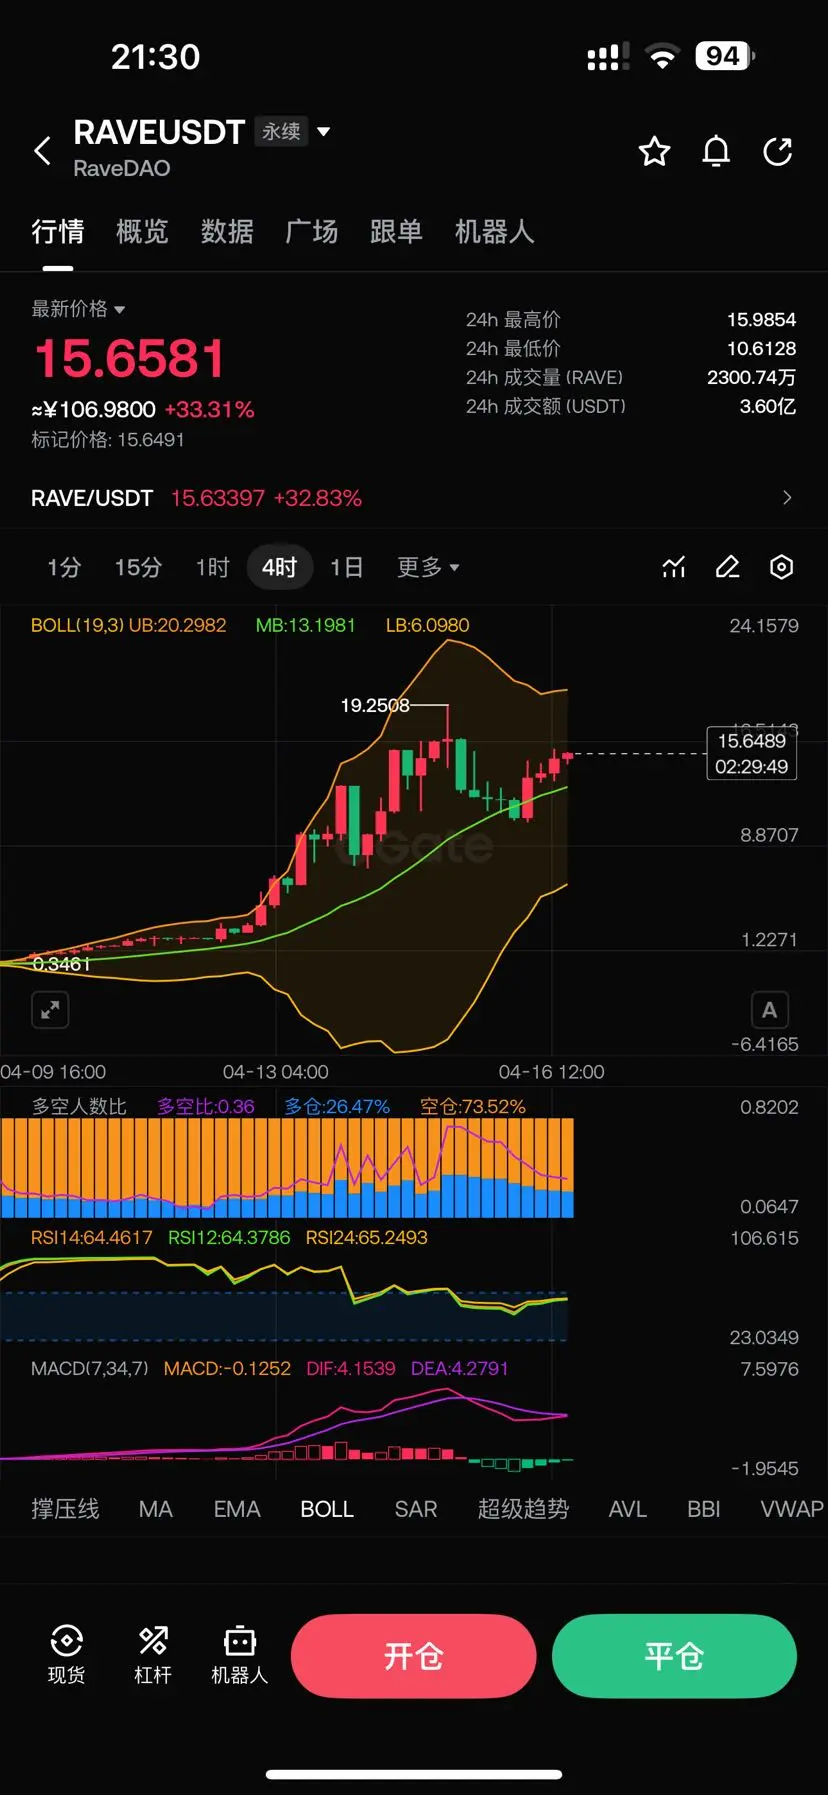Image resolution: width=828 pixels, height=1795 pixels.
Task: Toggle BOLL indicator
Action: coord(327,1509)
